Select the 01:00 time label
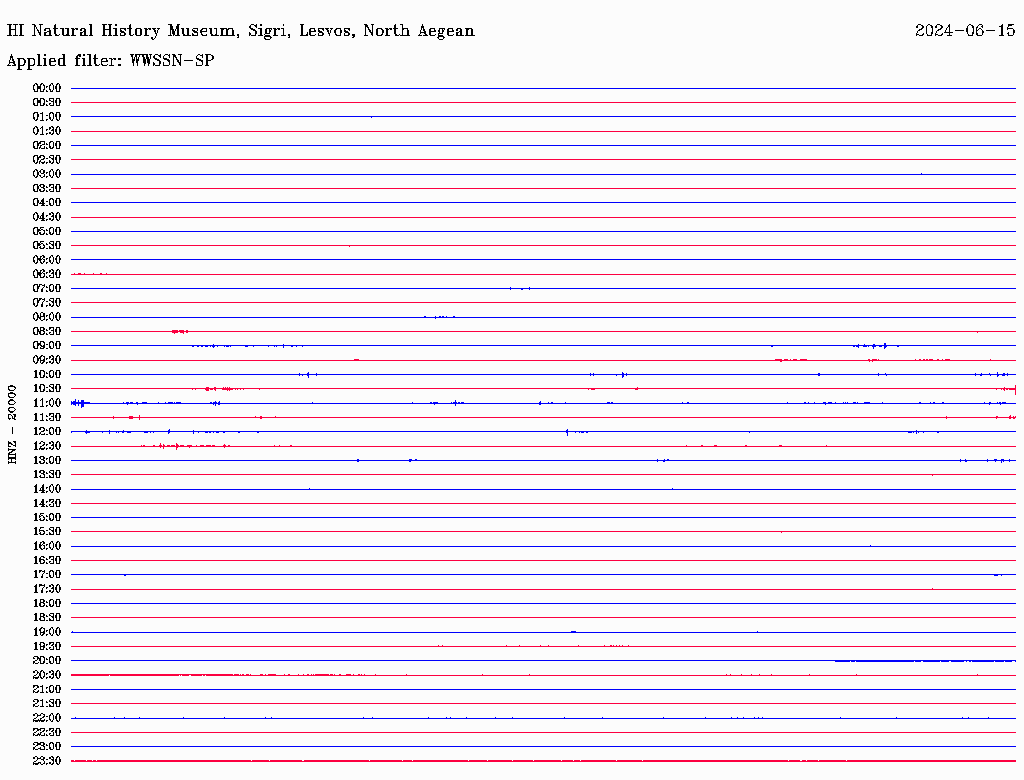This screenshot has width=1024, height=780. (x=47, y=117)
